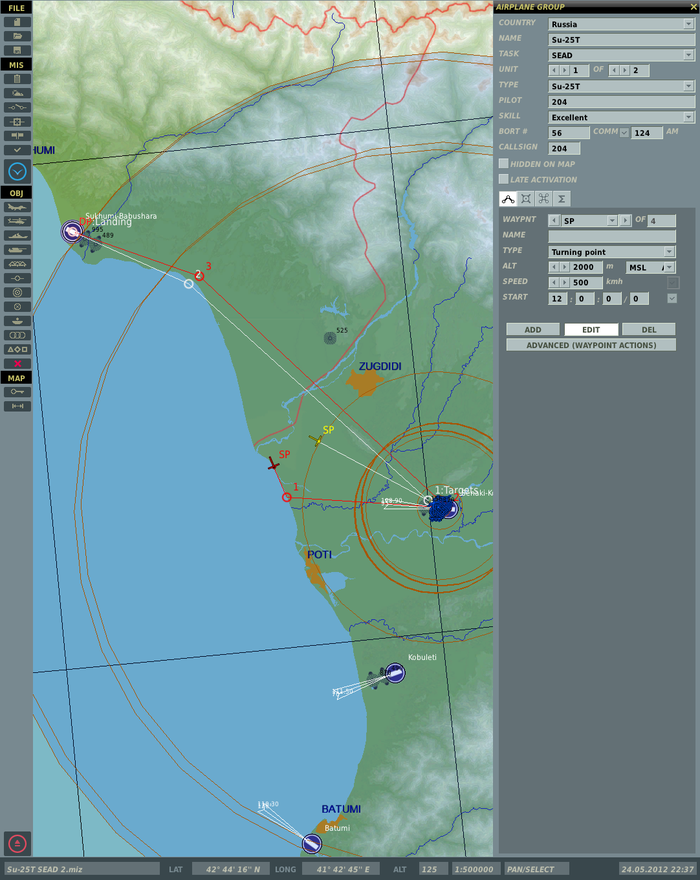Screen dimensions: 700x880
Task: Switch to the Route waypoints tab
Action: point(508,198)
